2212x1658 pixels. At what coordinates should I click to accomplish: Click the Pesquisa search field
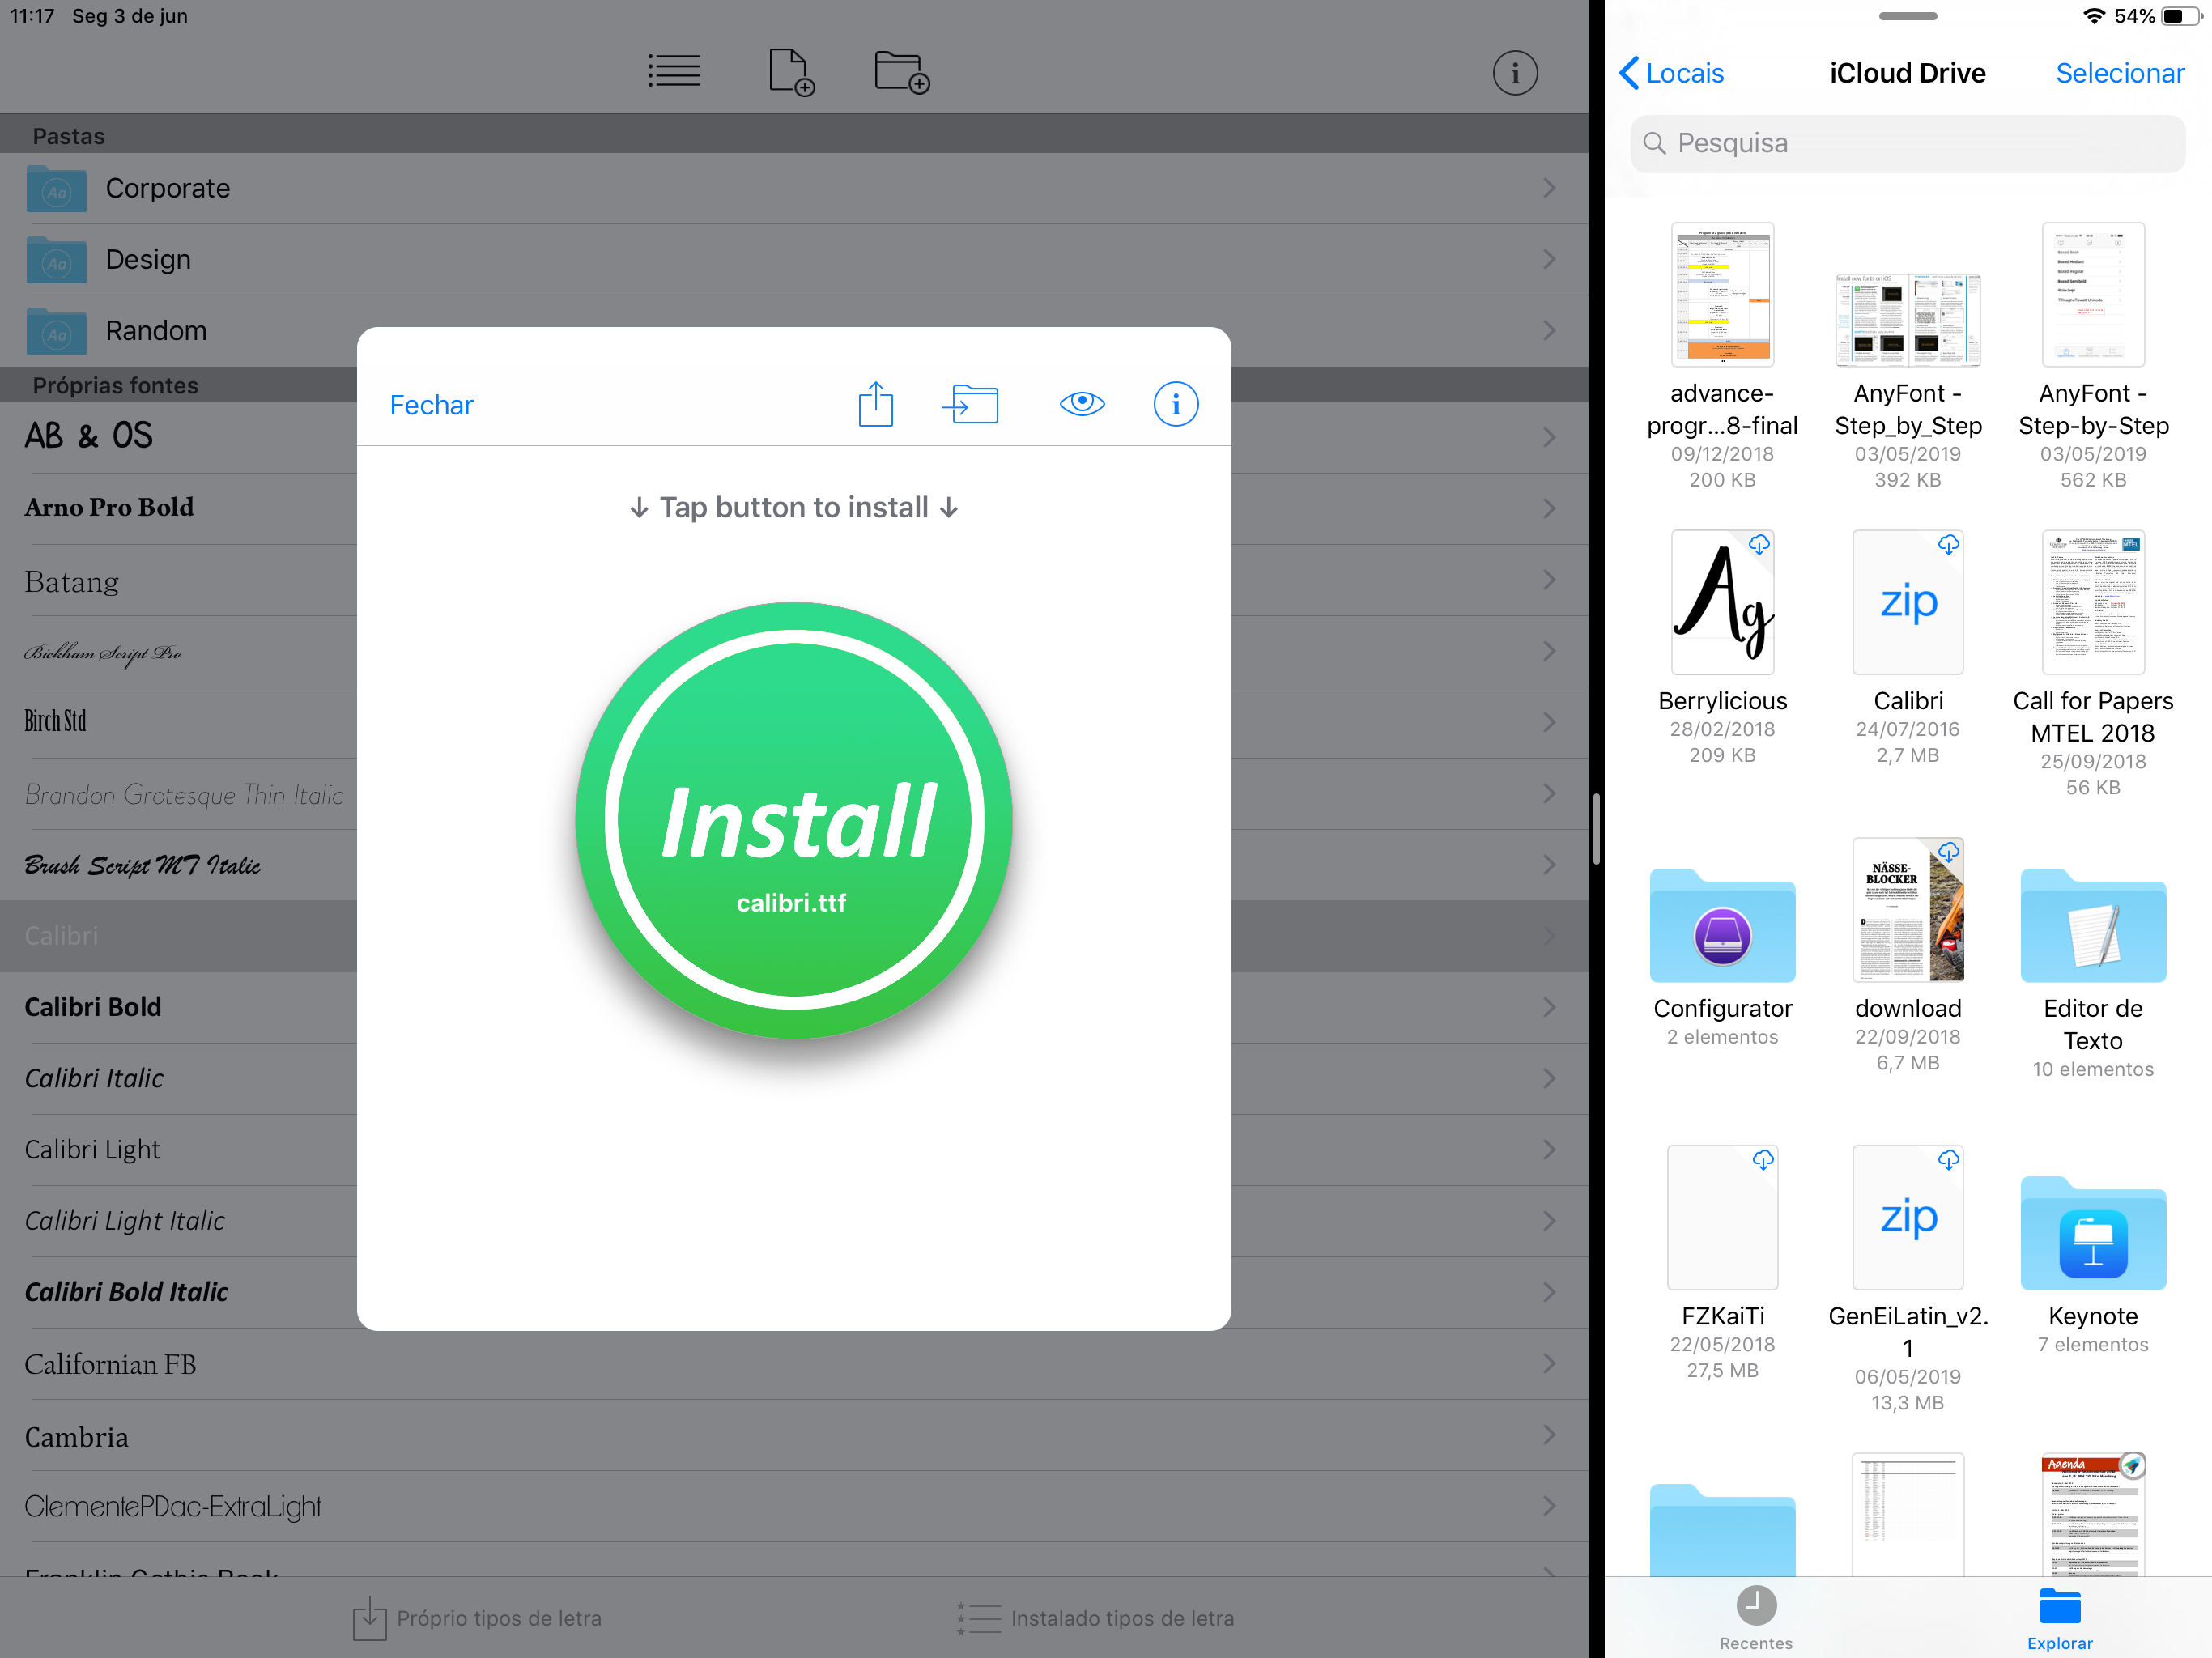[1907, 143]
